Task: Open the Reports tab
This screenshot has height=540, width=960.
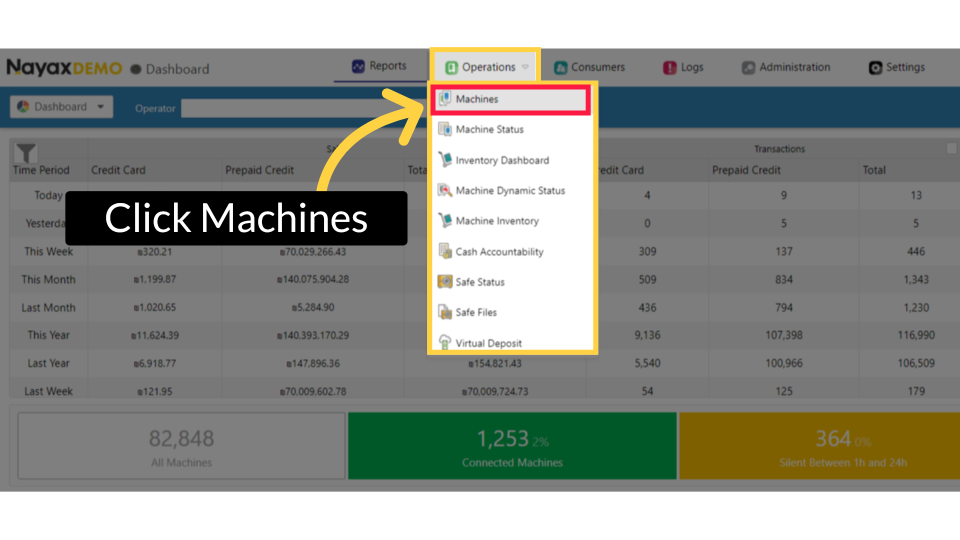Action: tap(379, 67)
